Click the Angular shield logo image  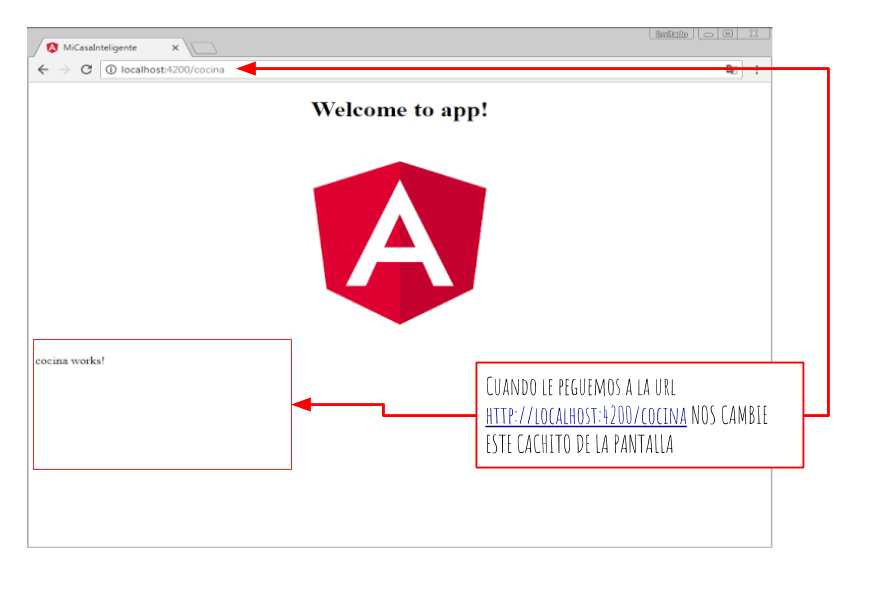(399, 242)
